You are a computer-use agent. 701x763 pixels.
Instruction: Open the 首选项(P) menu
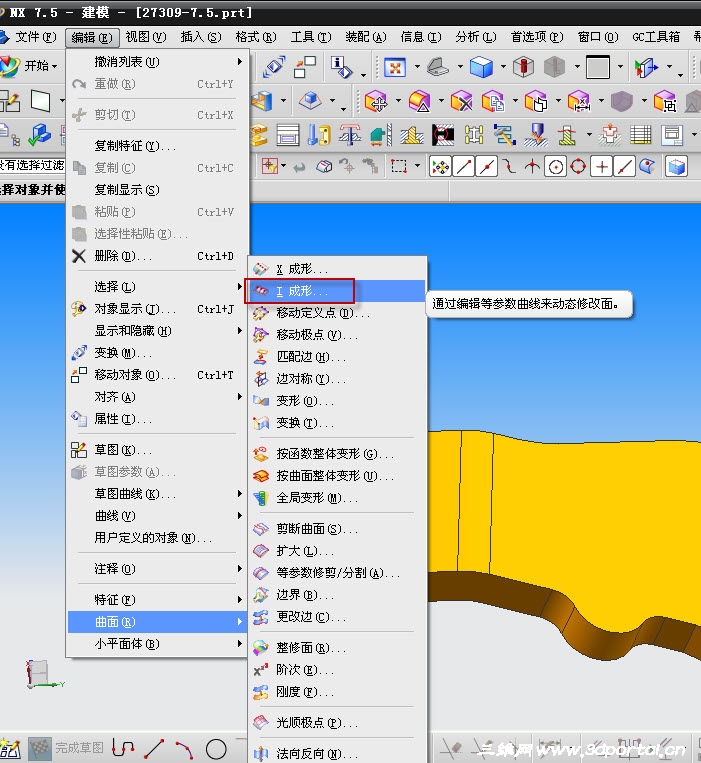click(537, 37)
